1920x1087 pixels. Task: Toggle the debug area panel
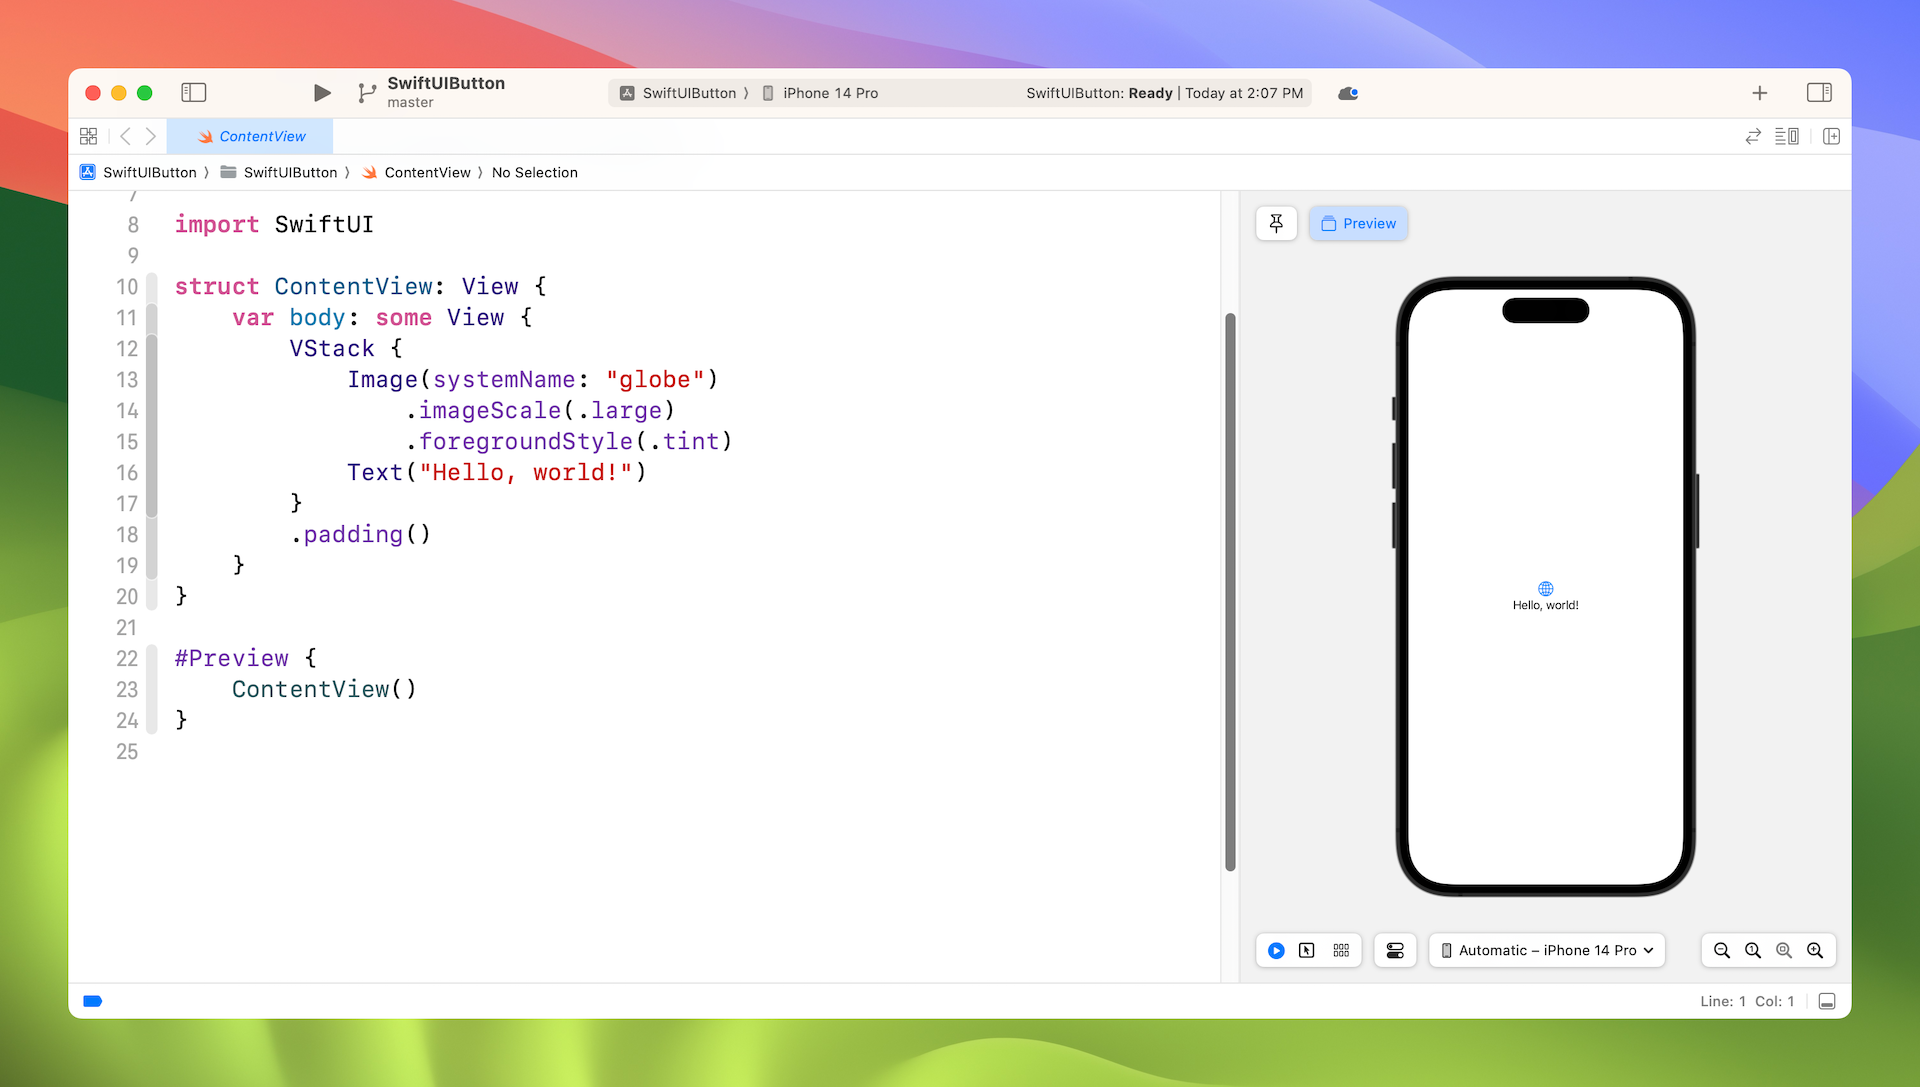pyautogui.click(x=1827, y=1001)
